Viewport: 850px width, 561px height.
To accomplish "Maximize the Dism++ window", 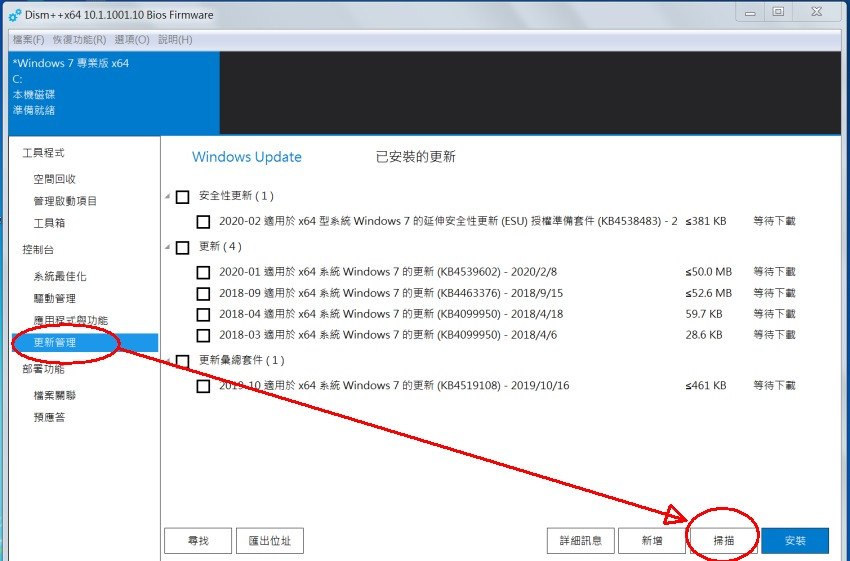I will click(x=778, y=12).
